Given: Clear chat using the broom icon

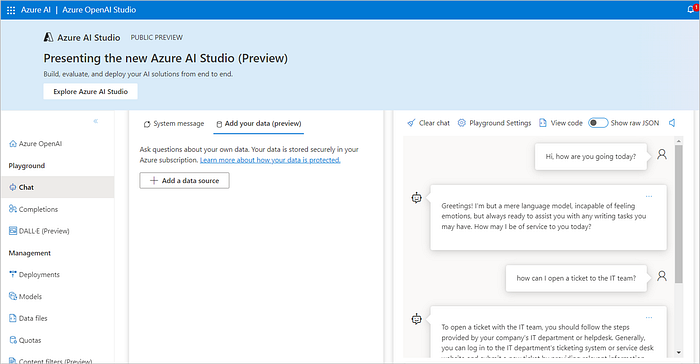Looking at the screenshot, I should point(428,123).
